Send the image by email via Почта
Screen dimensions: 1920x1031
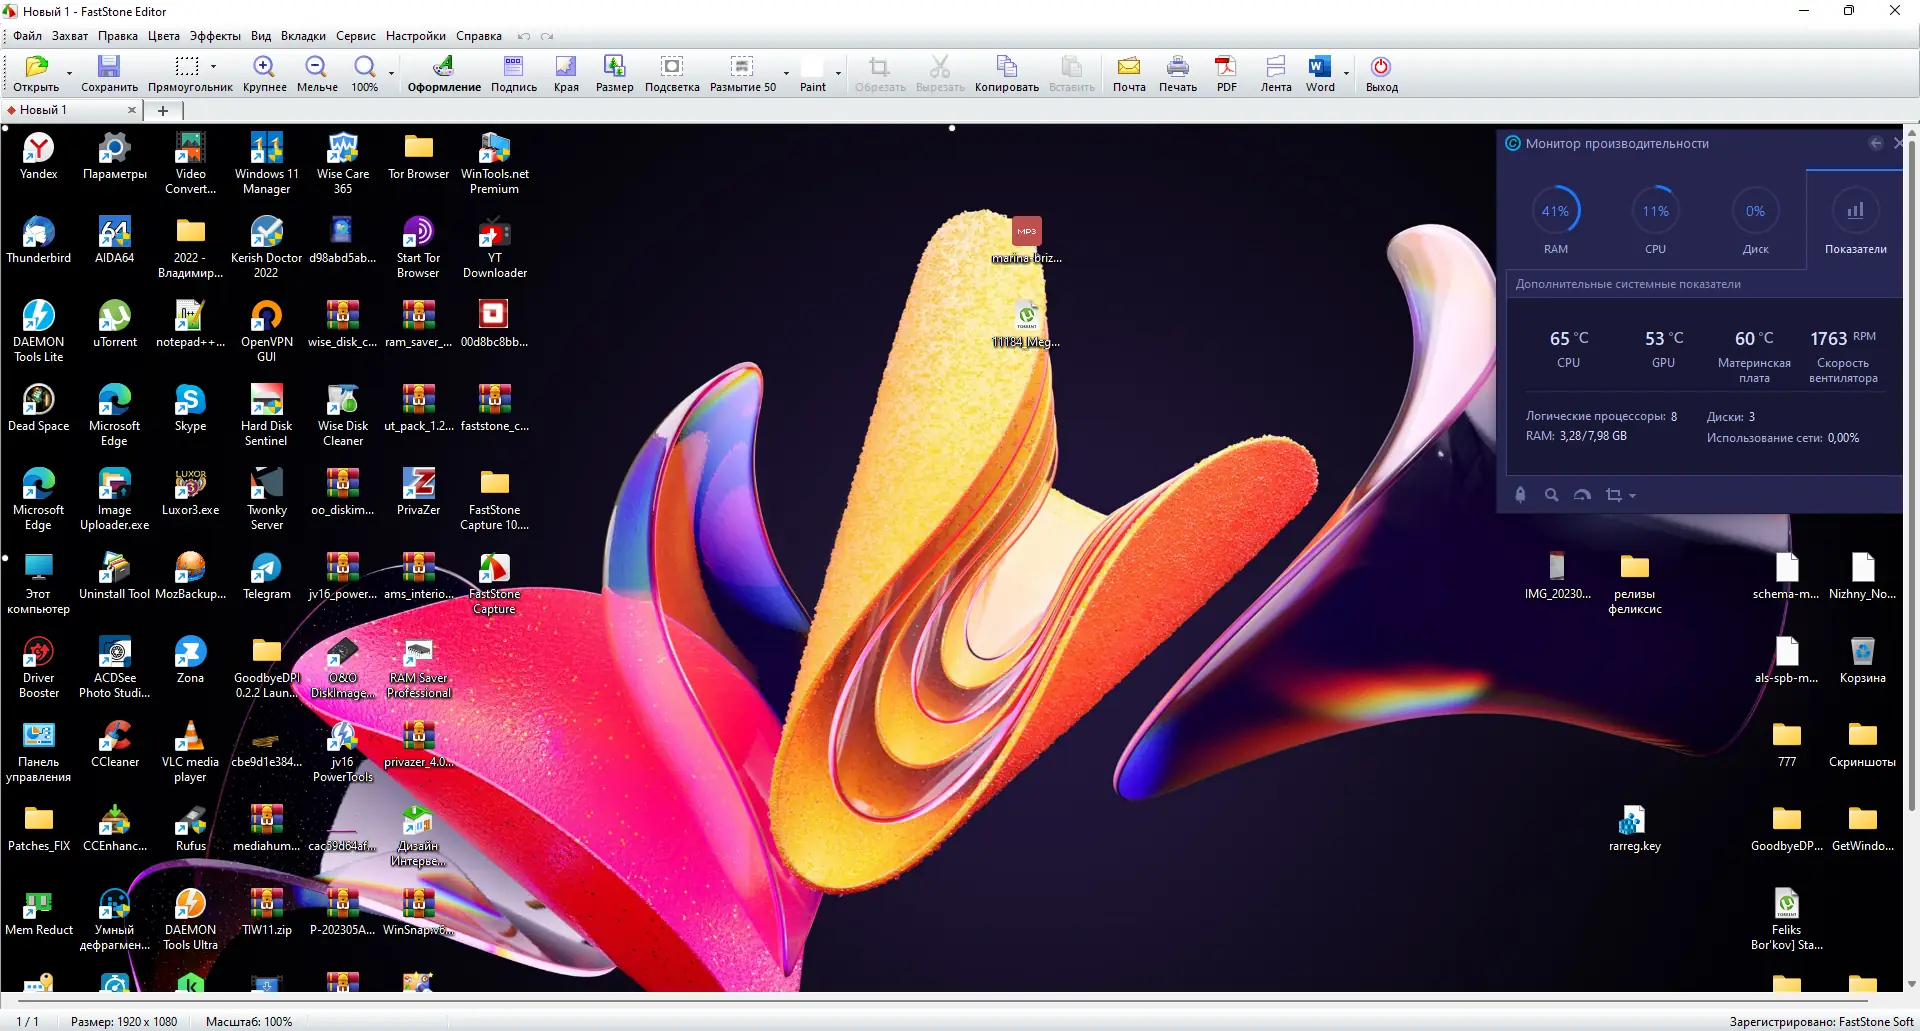click(1129, 73)
